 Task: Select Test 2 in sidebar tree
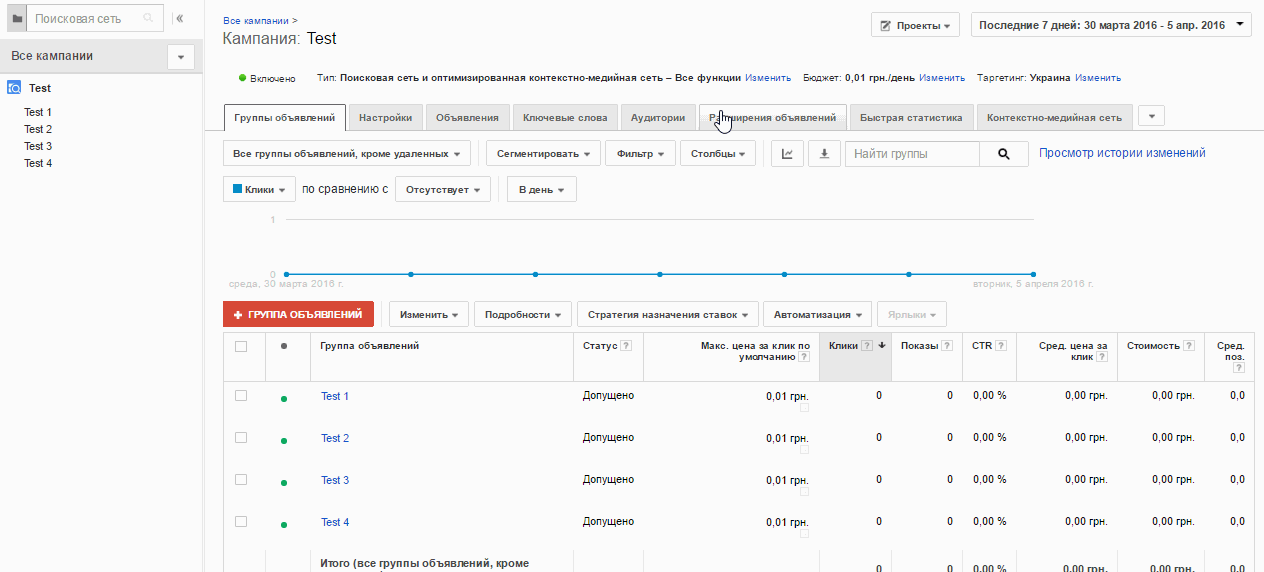point(38,129)
